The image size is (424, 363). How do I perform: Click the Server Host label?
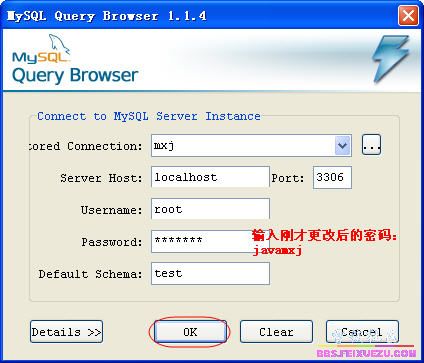tap(101, 178)
